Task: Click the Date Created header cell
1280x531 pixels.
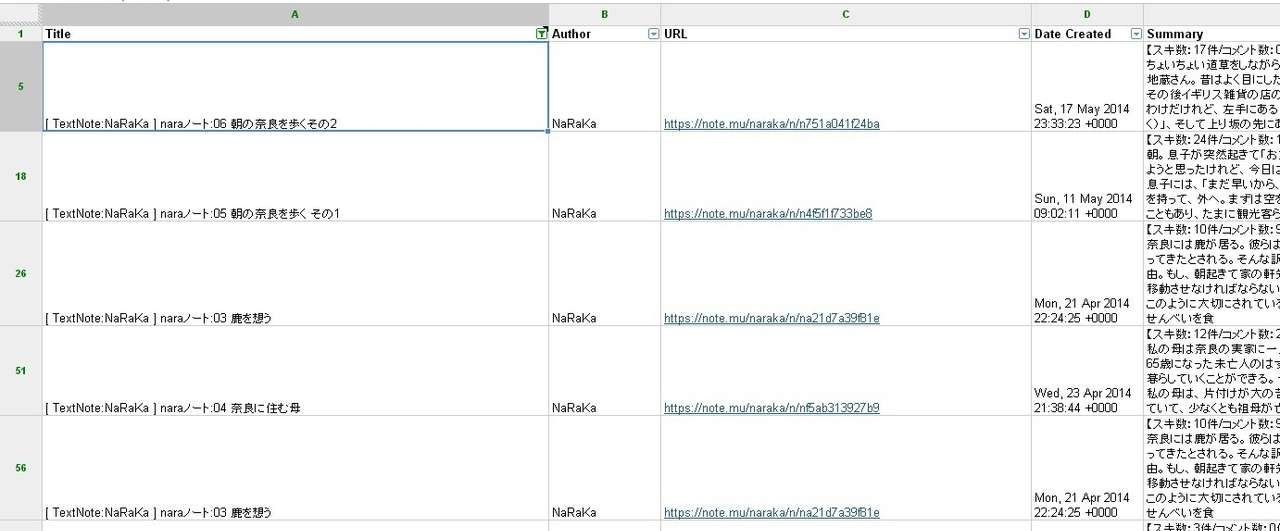Action: (1087, 34)
